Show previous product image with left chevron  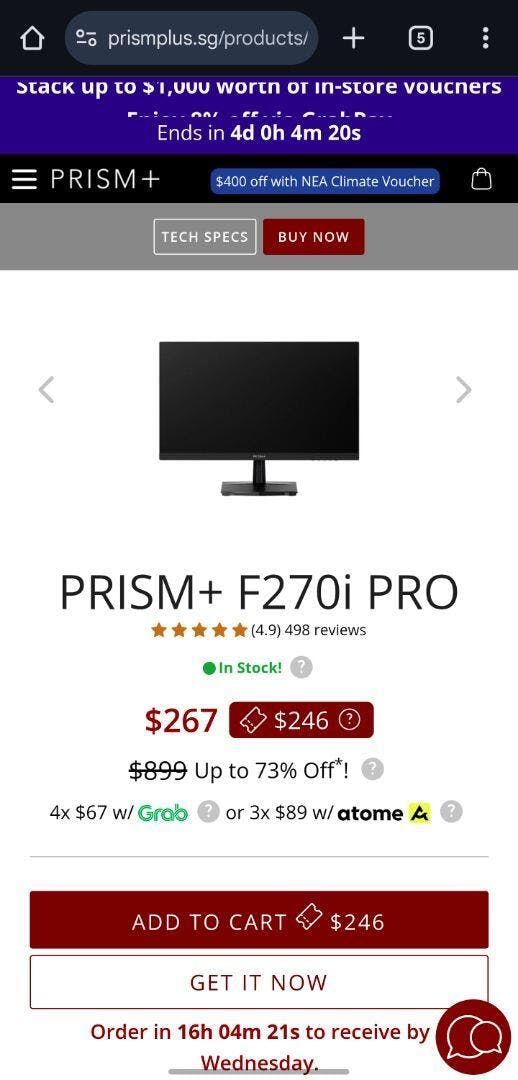[46, 390]
